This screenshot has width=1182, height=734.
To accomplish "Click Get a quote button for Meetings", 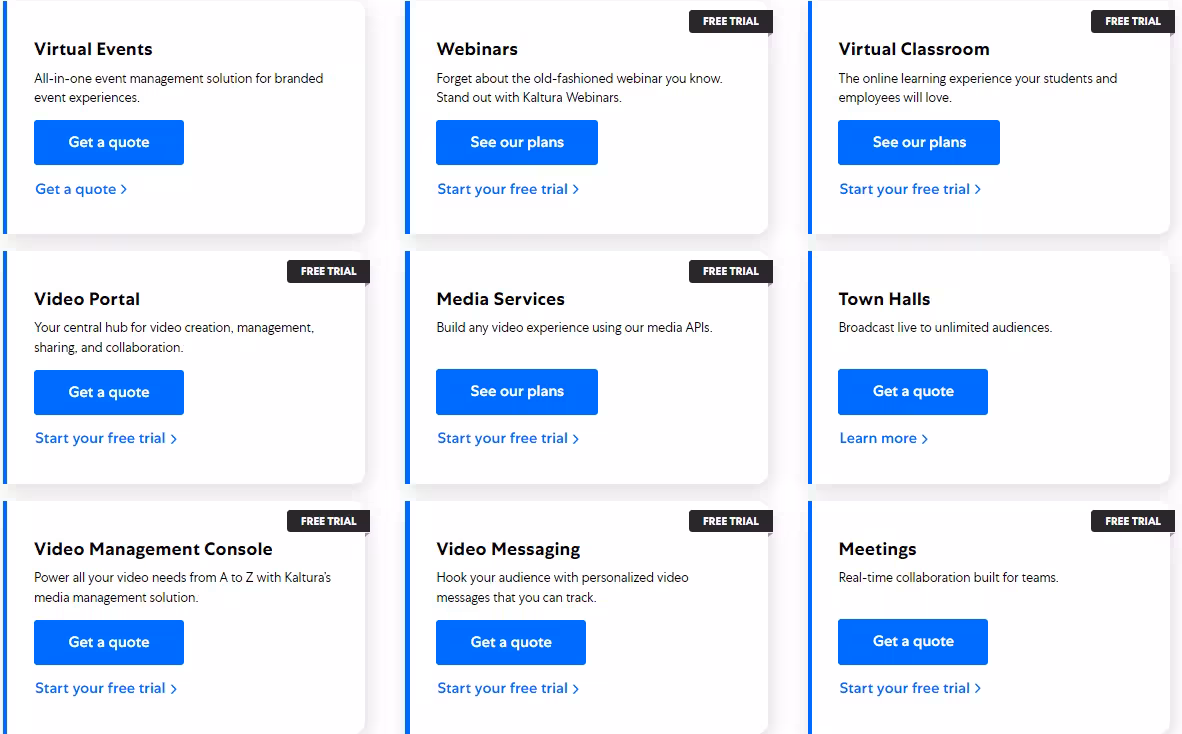I will pyautogui.click(x=913, y=641).
